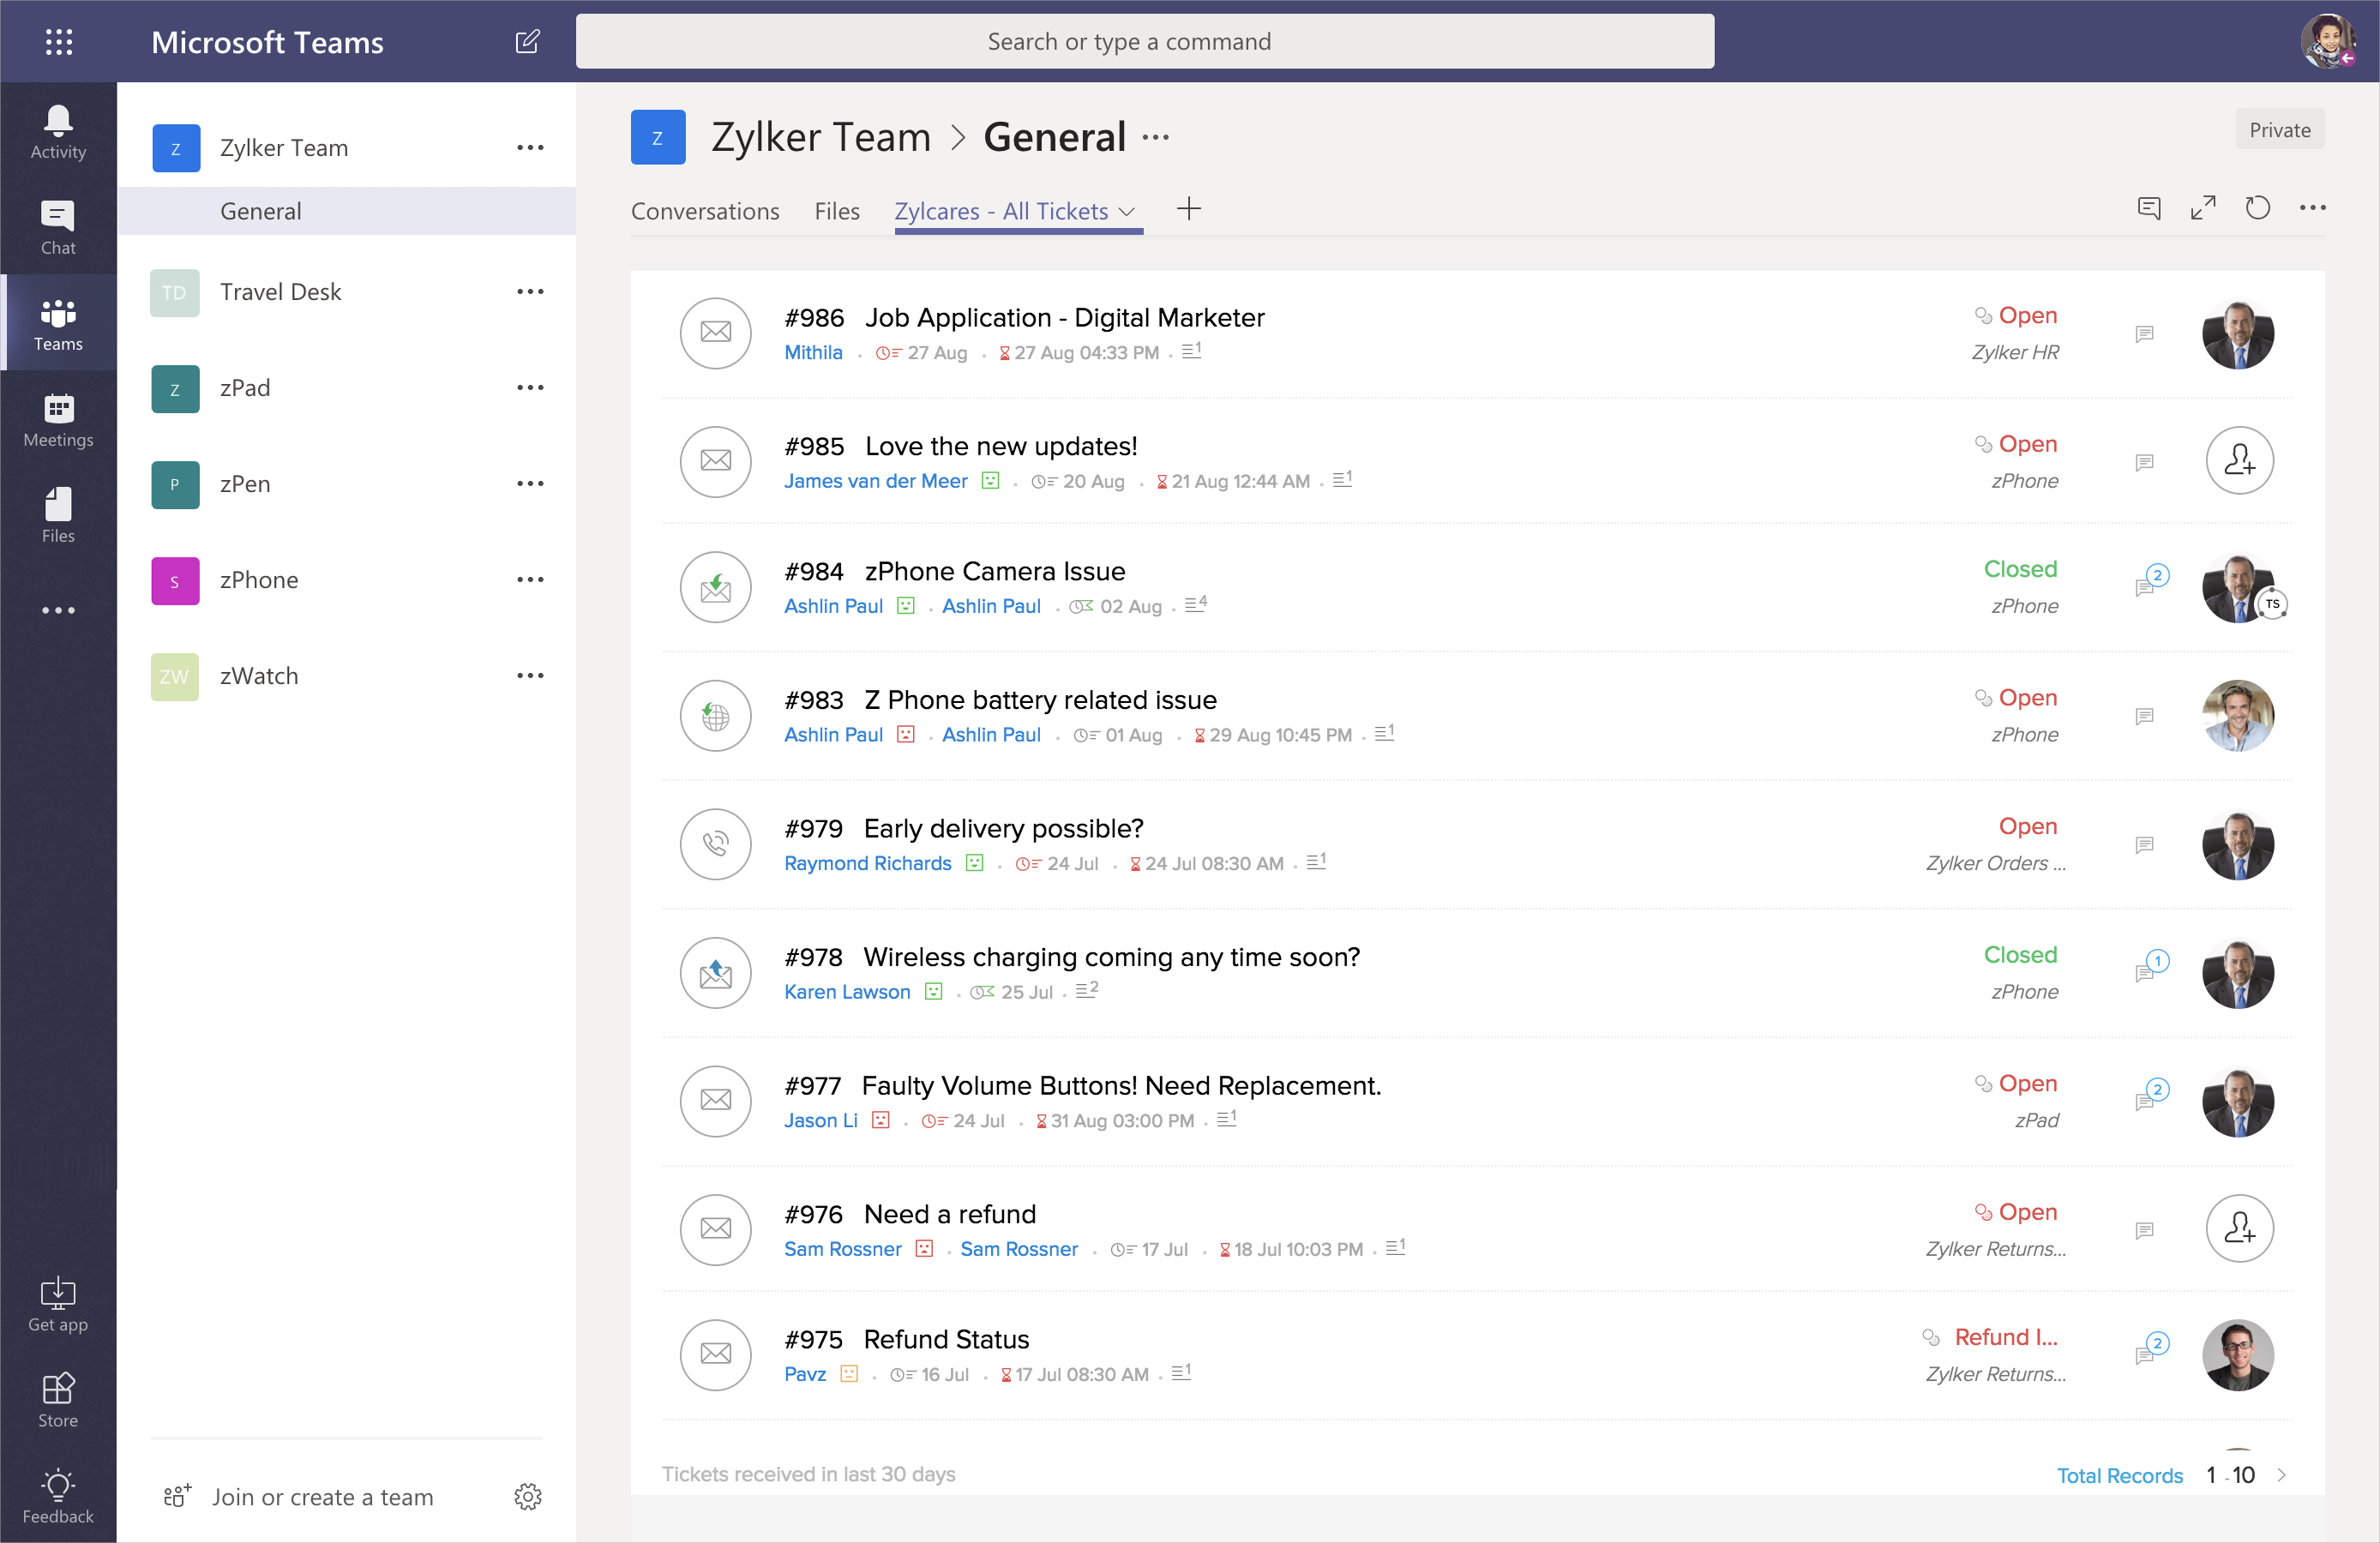This screenshot has height=1543, width=2380.
Task: Click the manage teams gear icon
Action: [527, 1496]
